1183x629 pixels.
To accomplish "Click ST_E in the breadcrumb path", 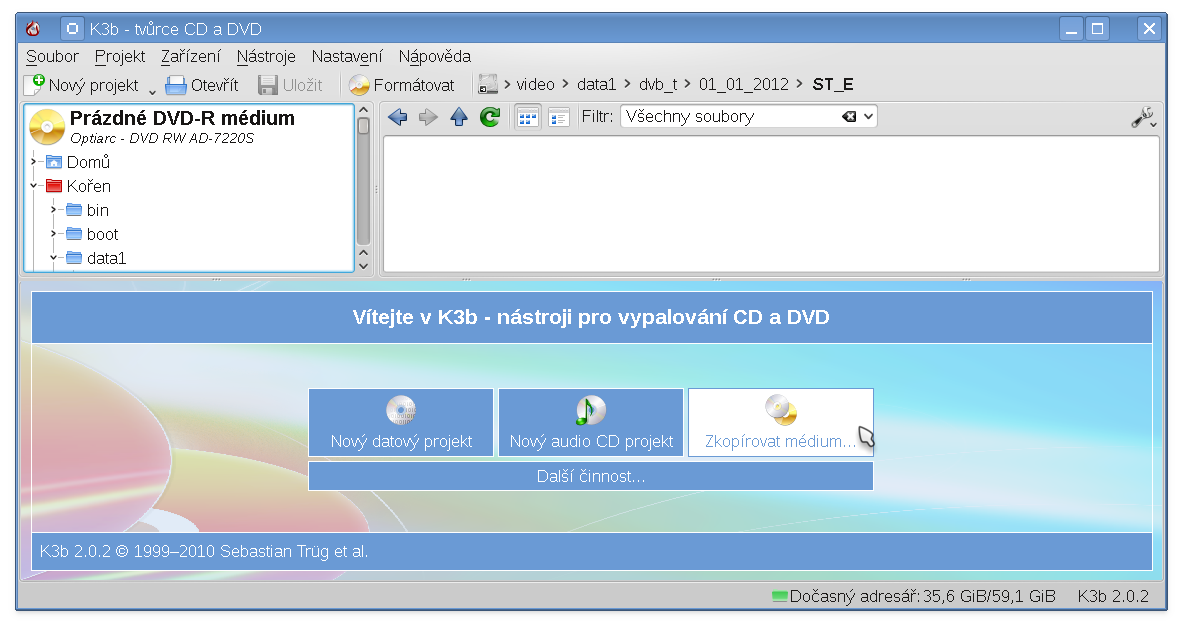I will (833, 84).
